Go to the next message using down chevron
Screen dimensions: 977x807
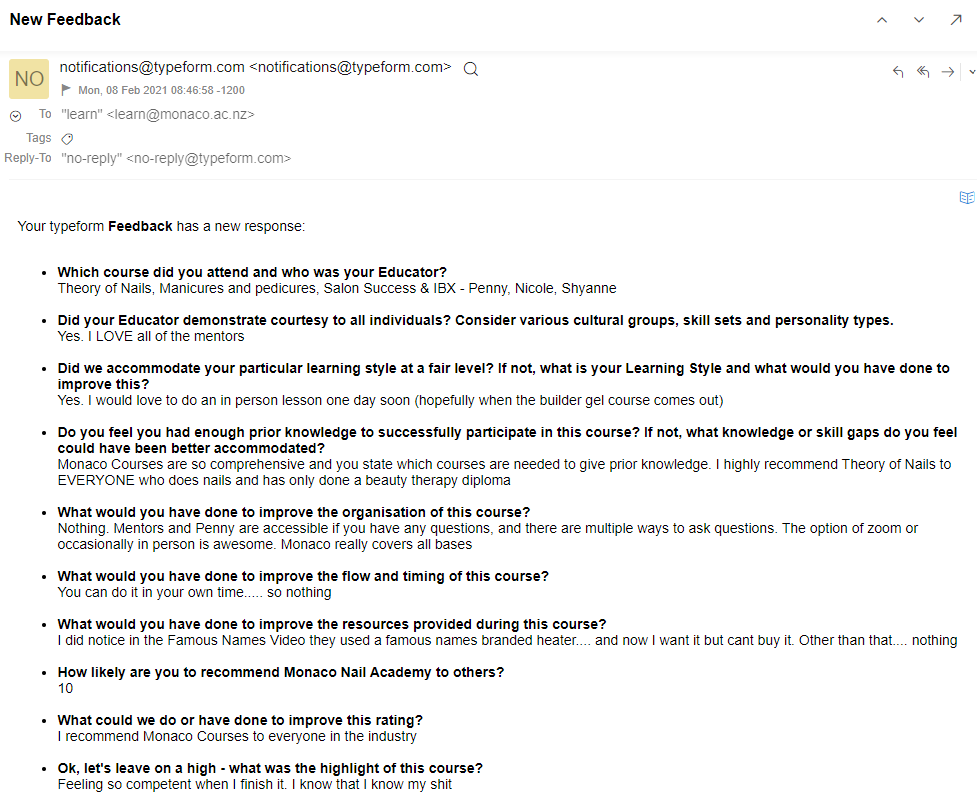[x=919, y=20]
